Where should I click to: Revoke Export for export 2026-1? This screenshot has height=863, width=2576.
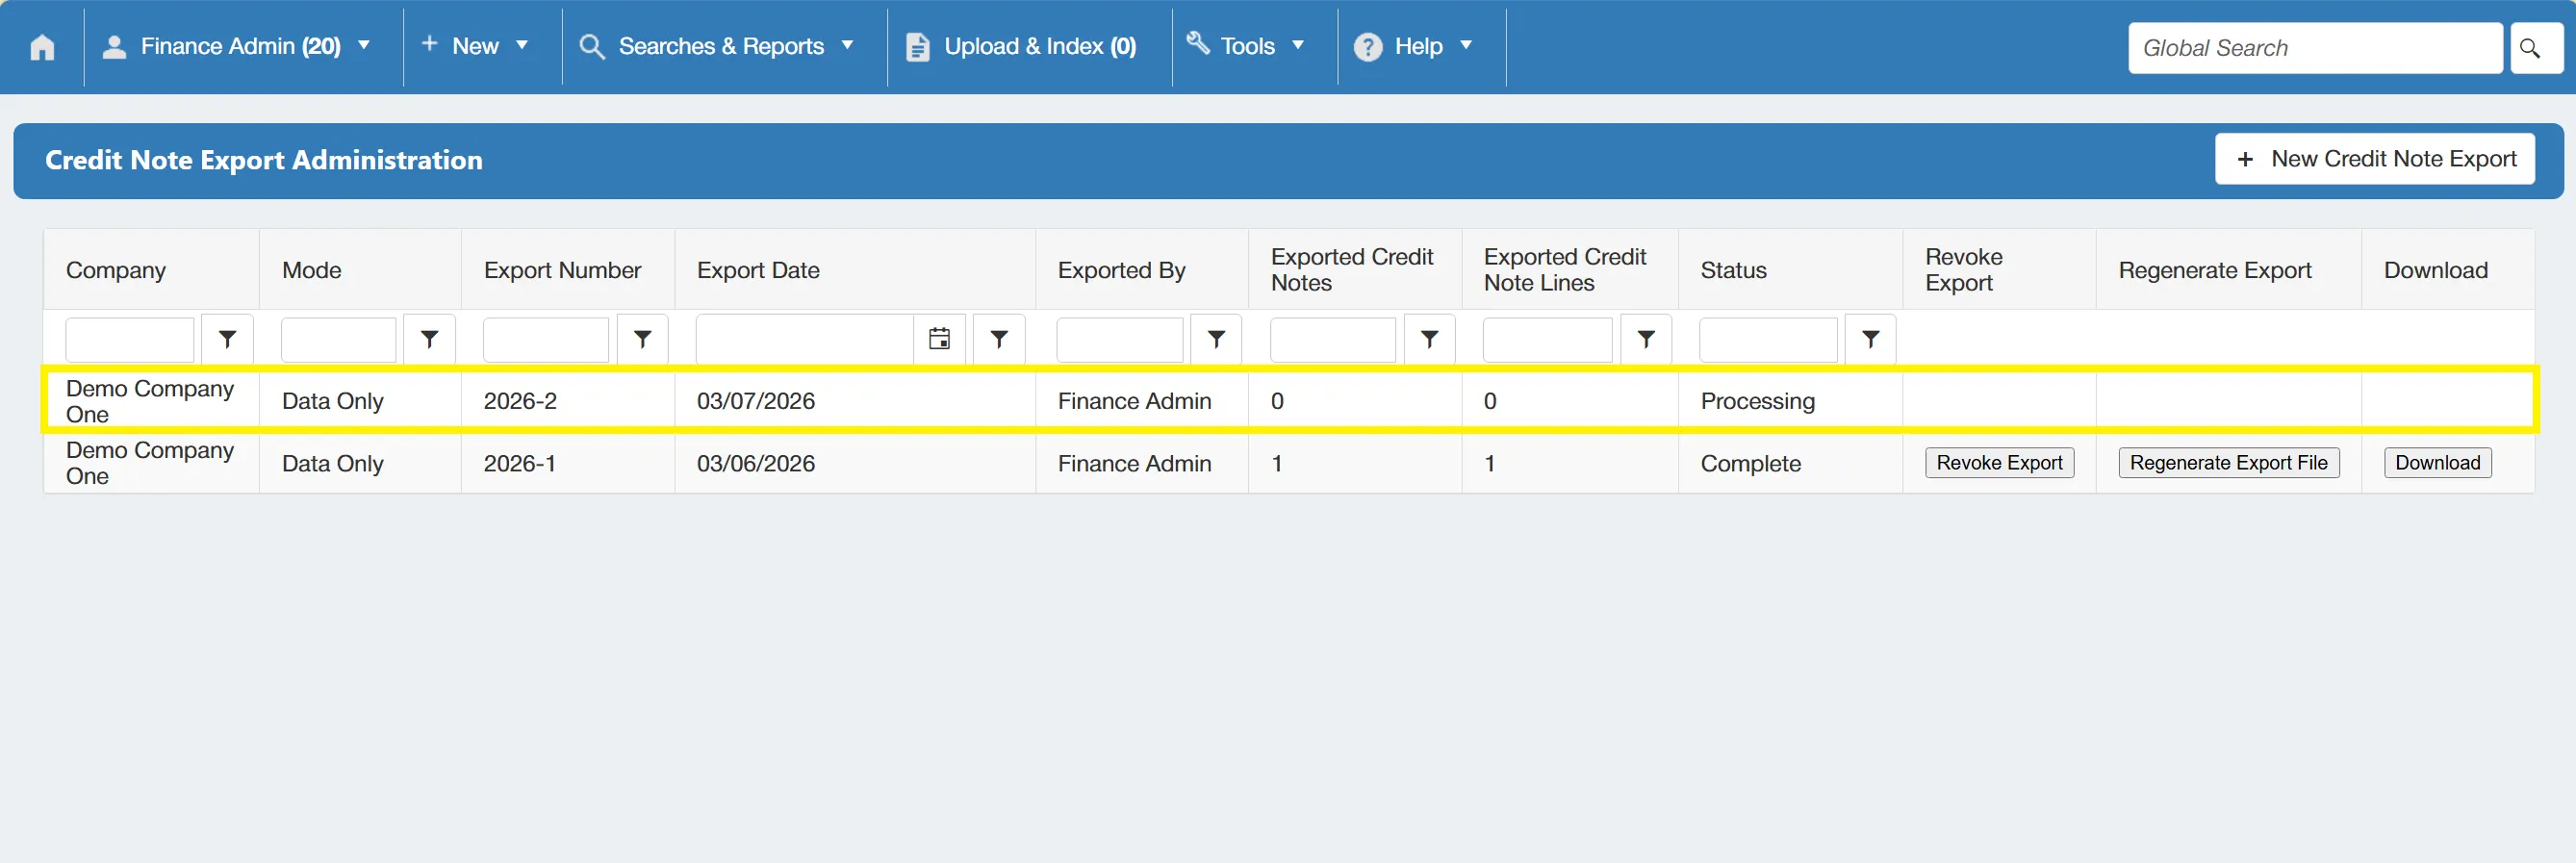[x=1999, y=463]
